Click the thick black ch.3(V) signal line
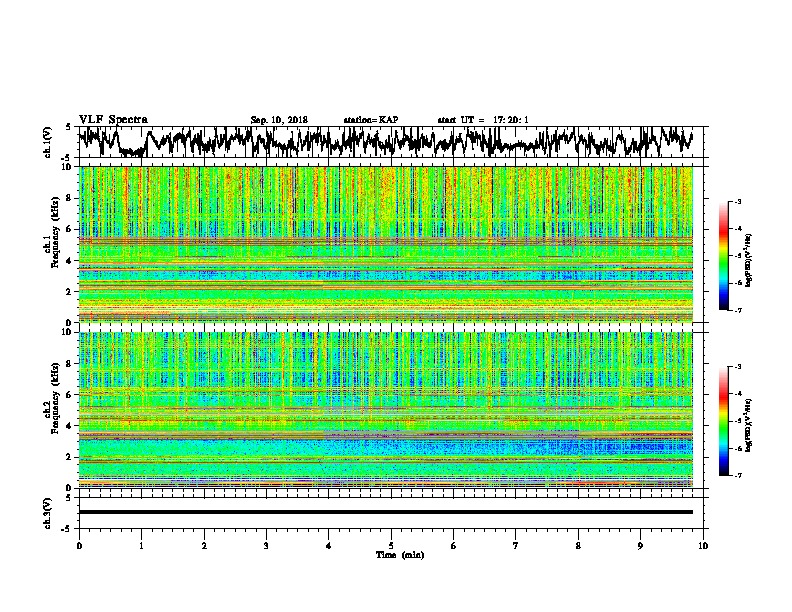 click(385, 512)
